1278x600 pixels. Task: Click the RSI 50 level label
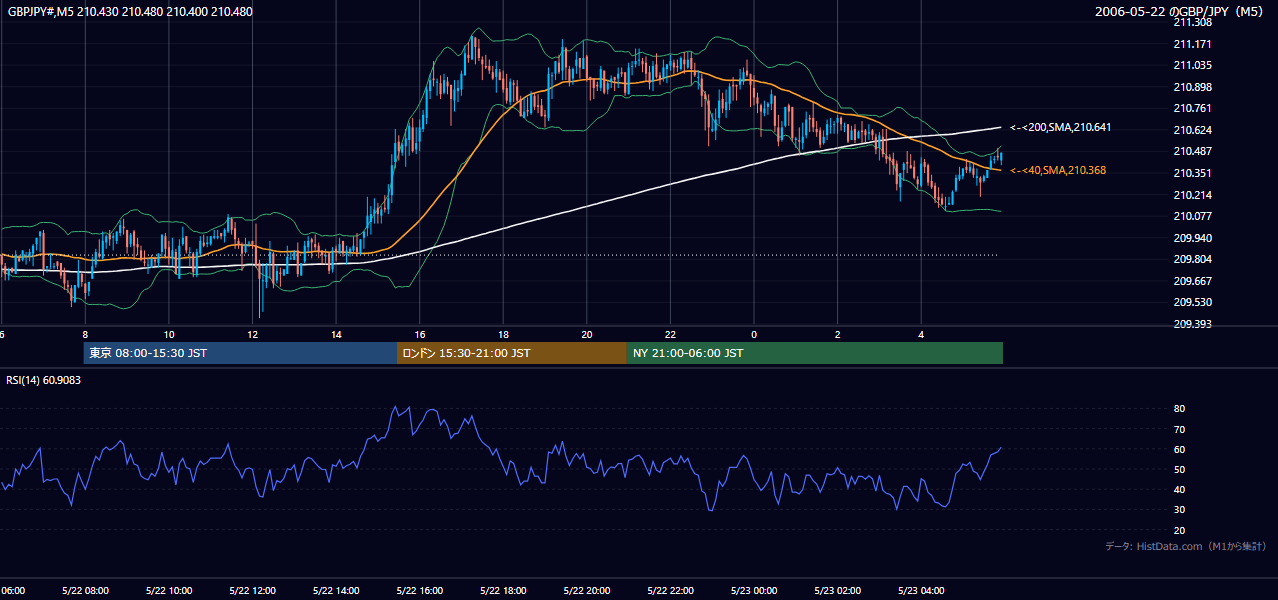(1179, 470)
